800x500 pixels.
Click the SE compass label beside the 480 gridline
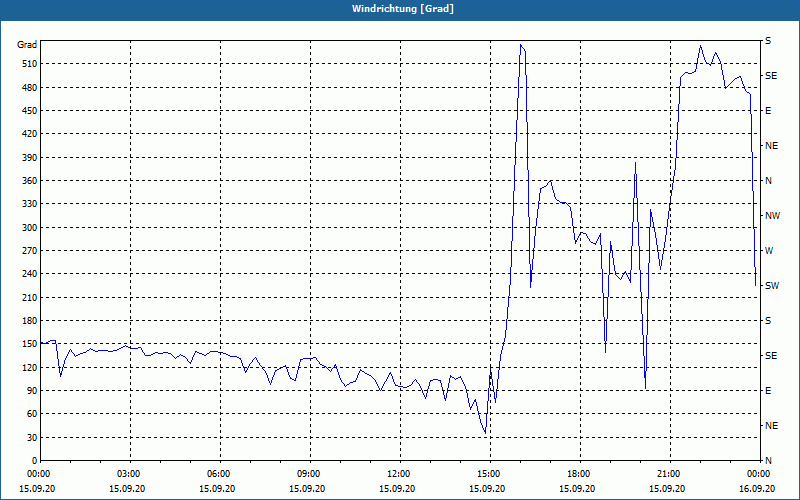click(771, 76)
